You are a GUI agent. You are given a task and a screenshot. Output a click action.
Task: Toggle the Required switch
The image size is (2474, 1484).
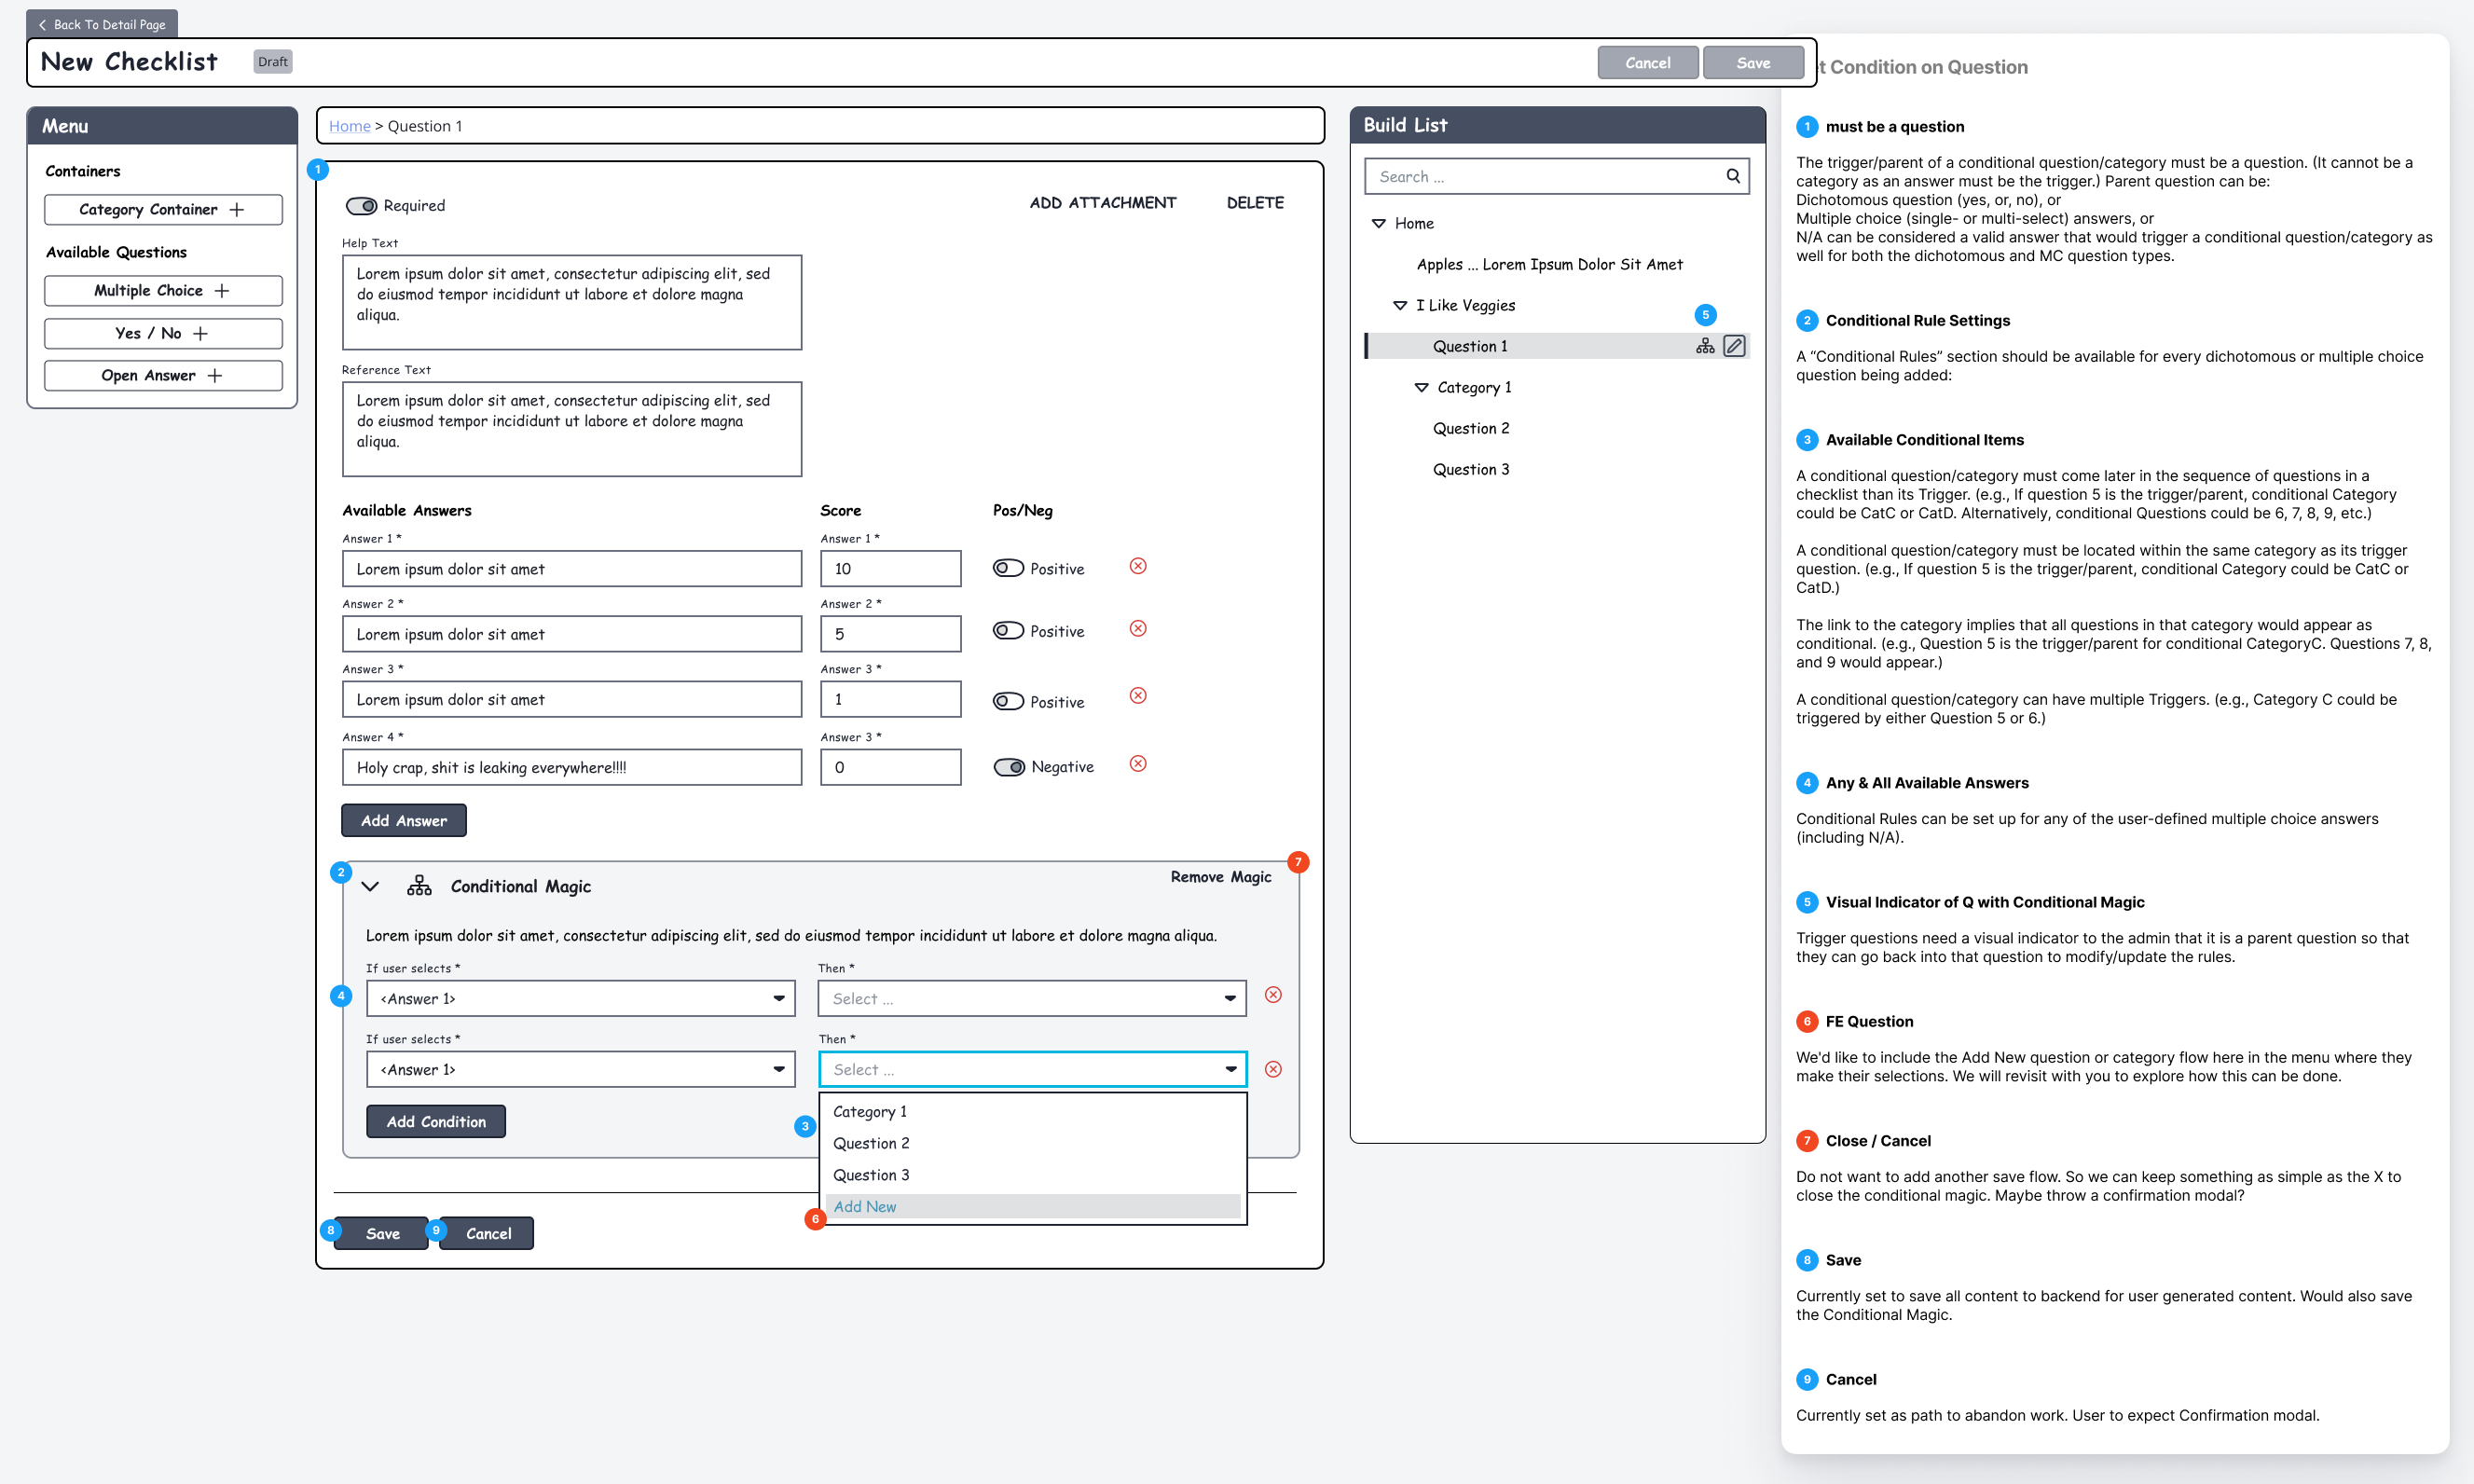coord(361,205)
